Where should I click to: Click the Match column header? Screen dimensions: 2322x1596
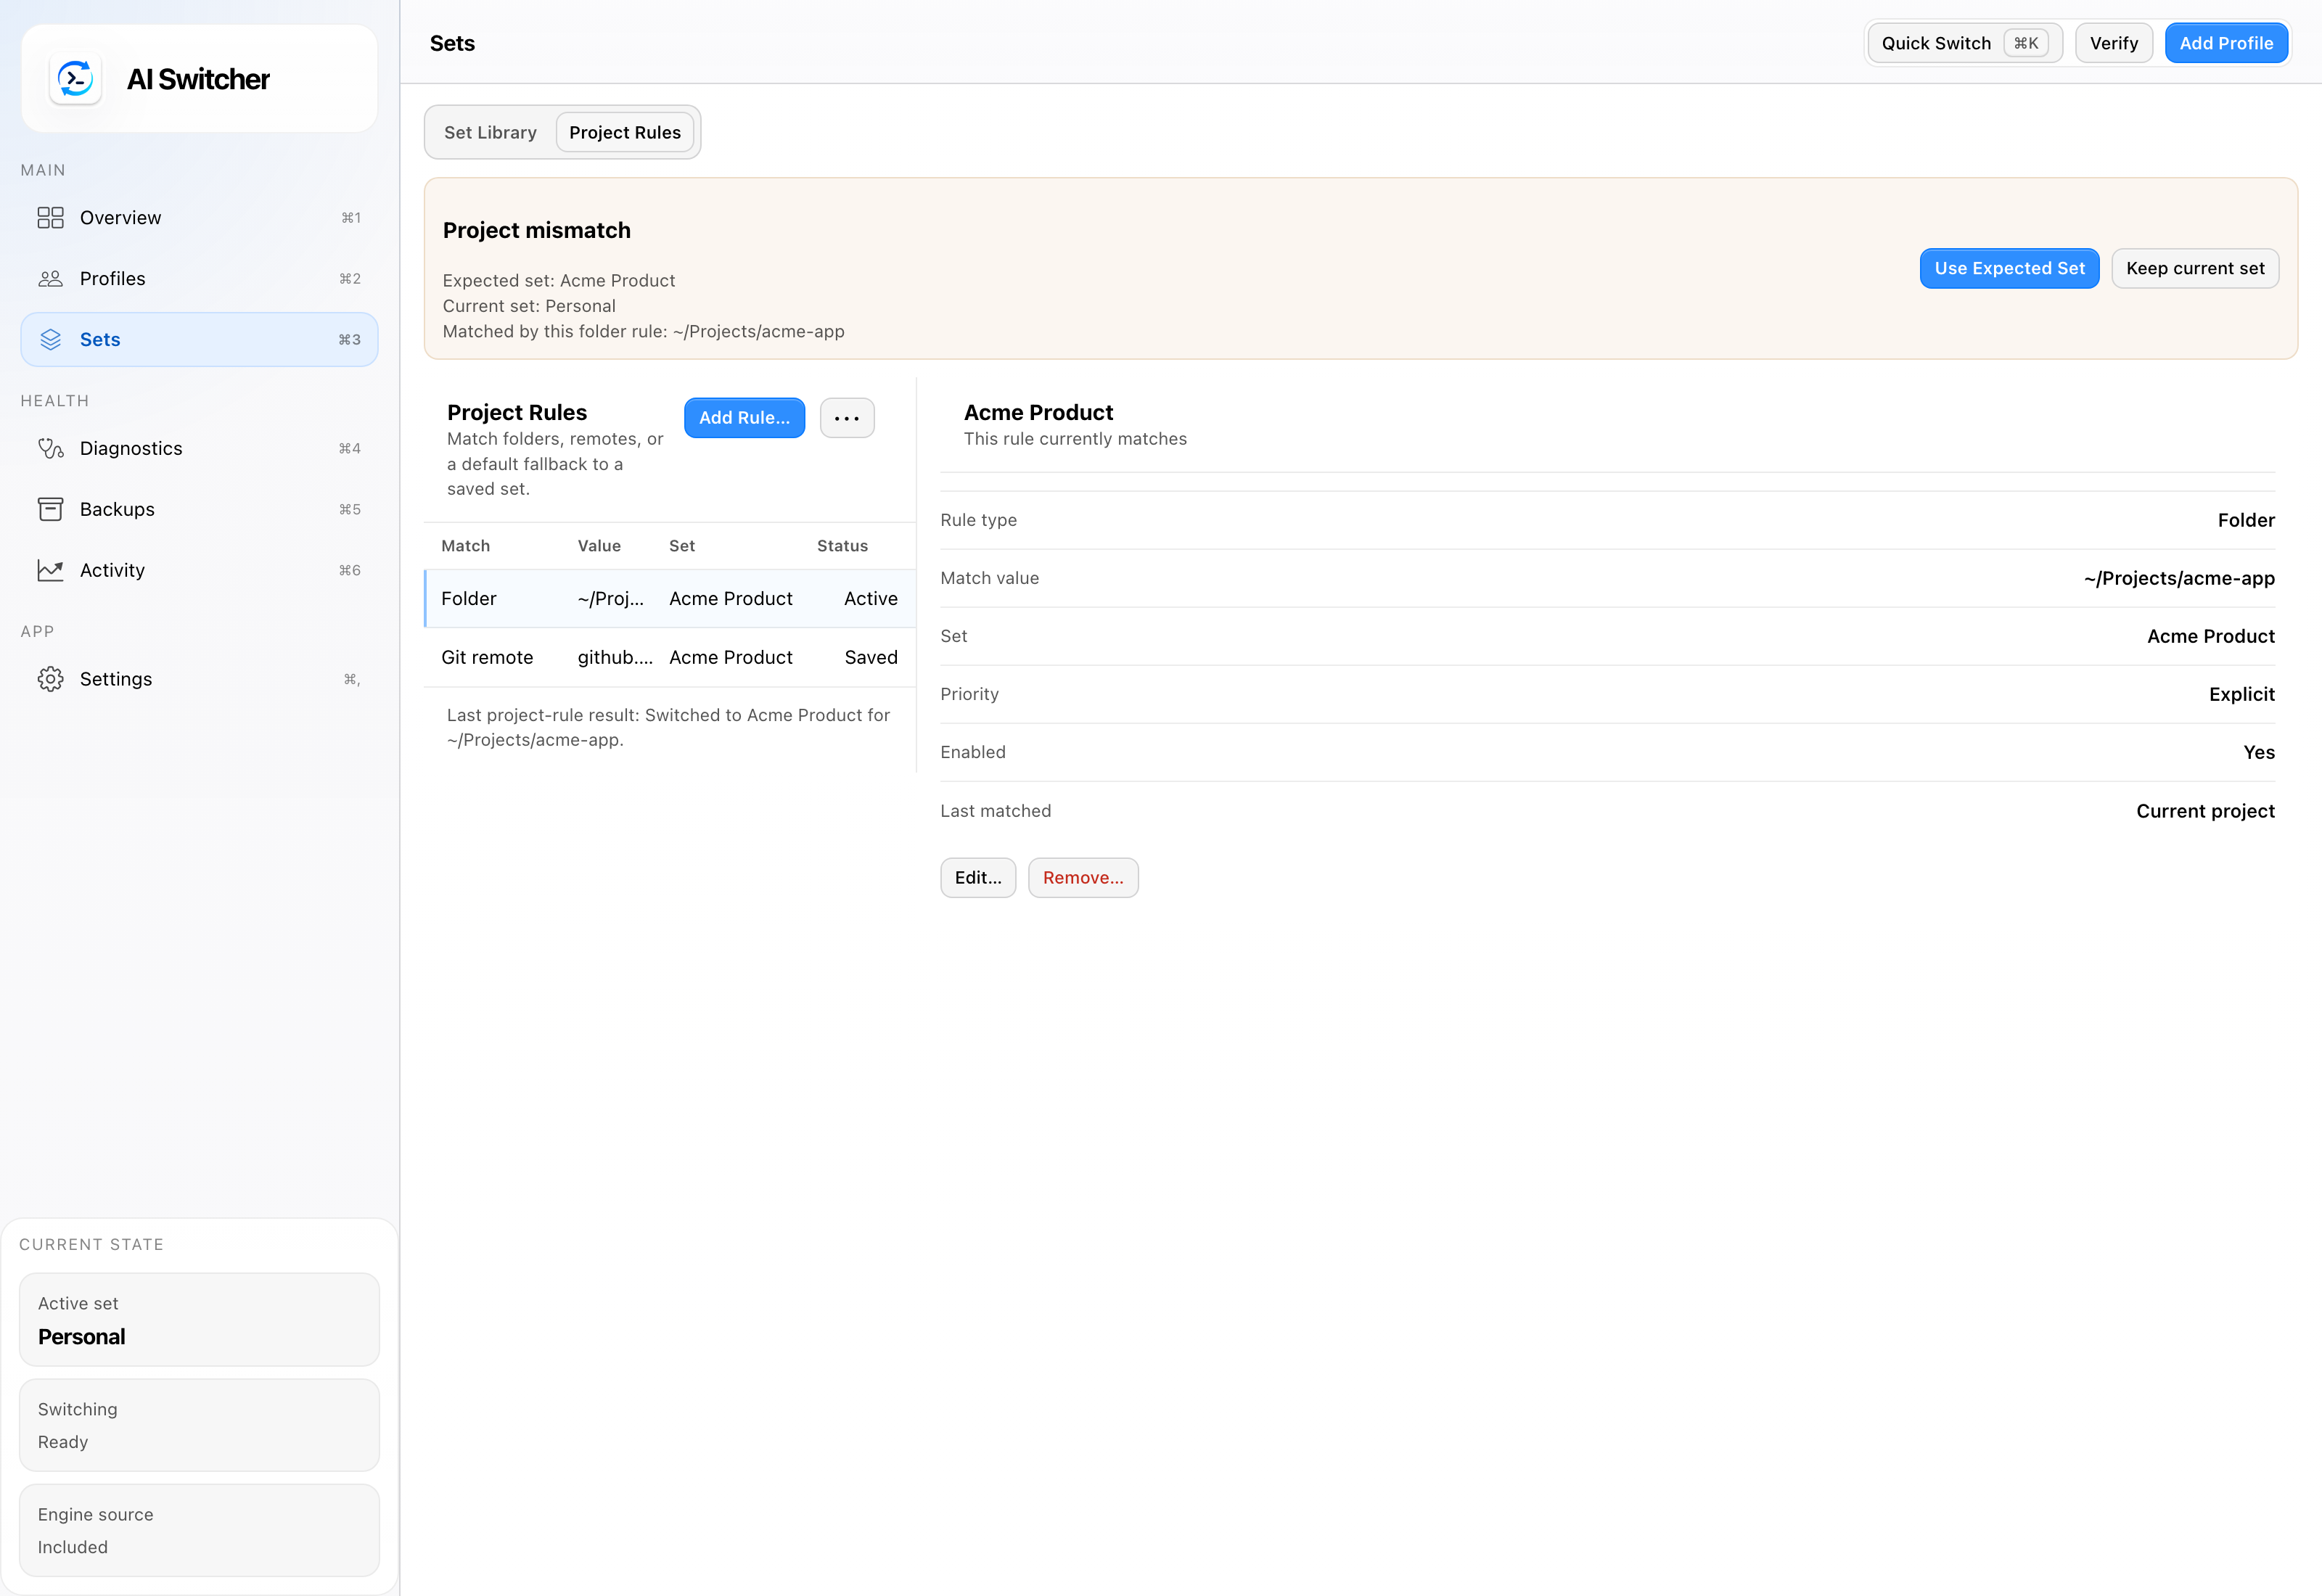tap(466, 546)
